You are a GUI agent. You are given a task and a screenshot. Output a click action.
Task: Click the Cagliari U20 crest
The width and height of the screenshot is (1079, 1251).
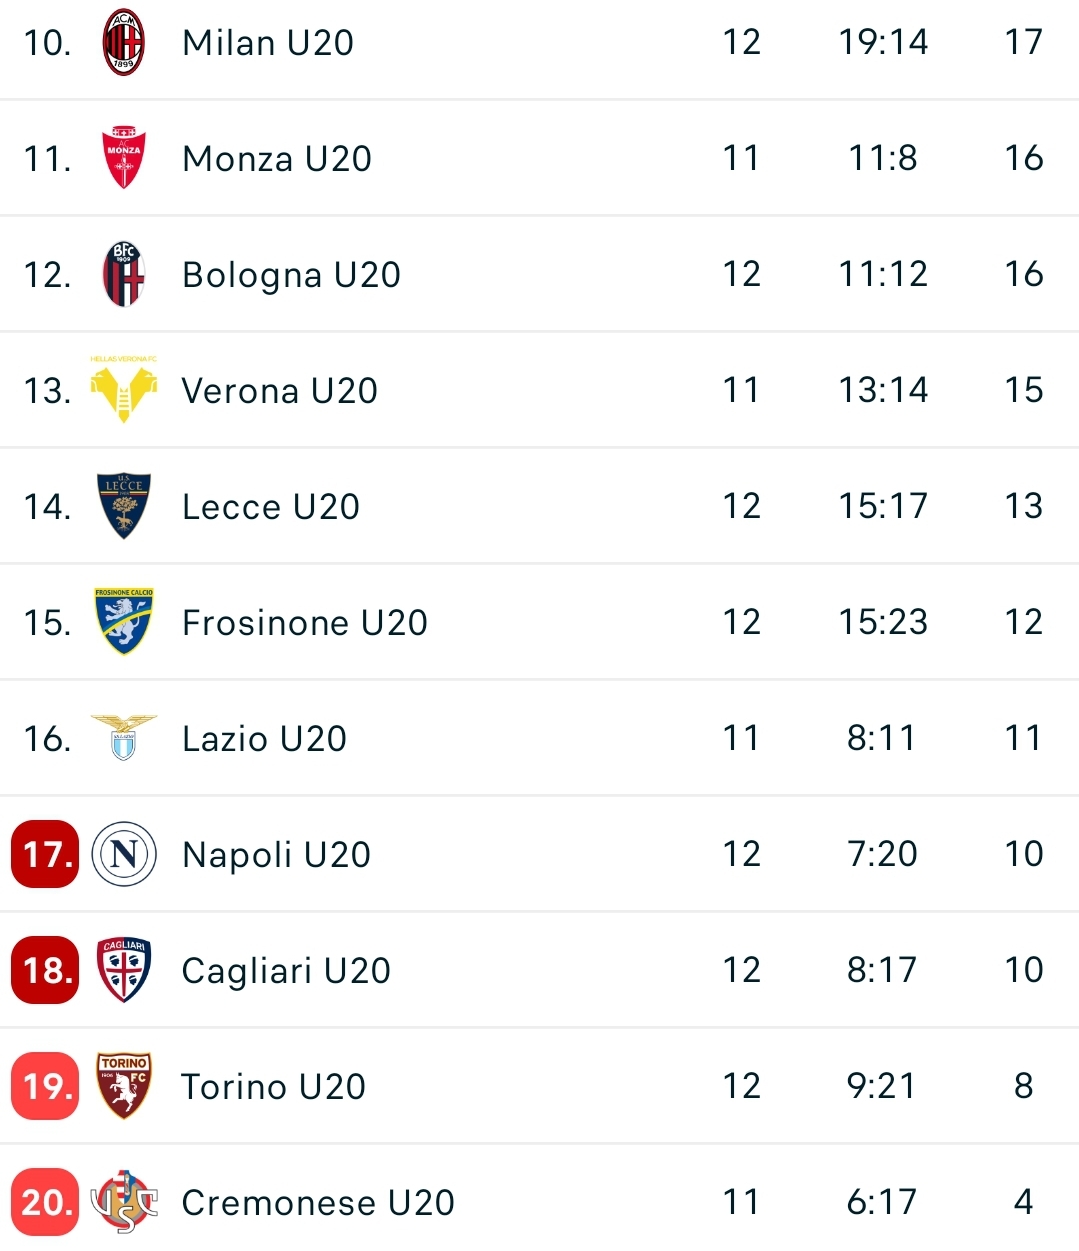pos(124,970)
